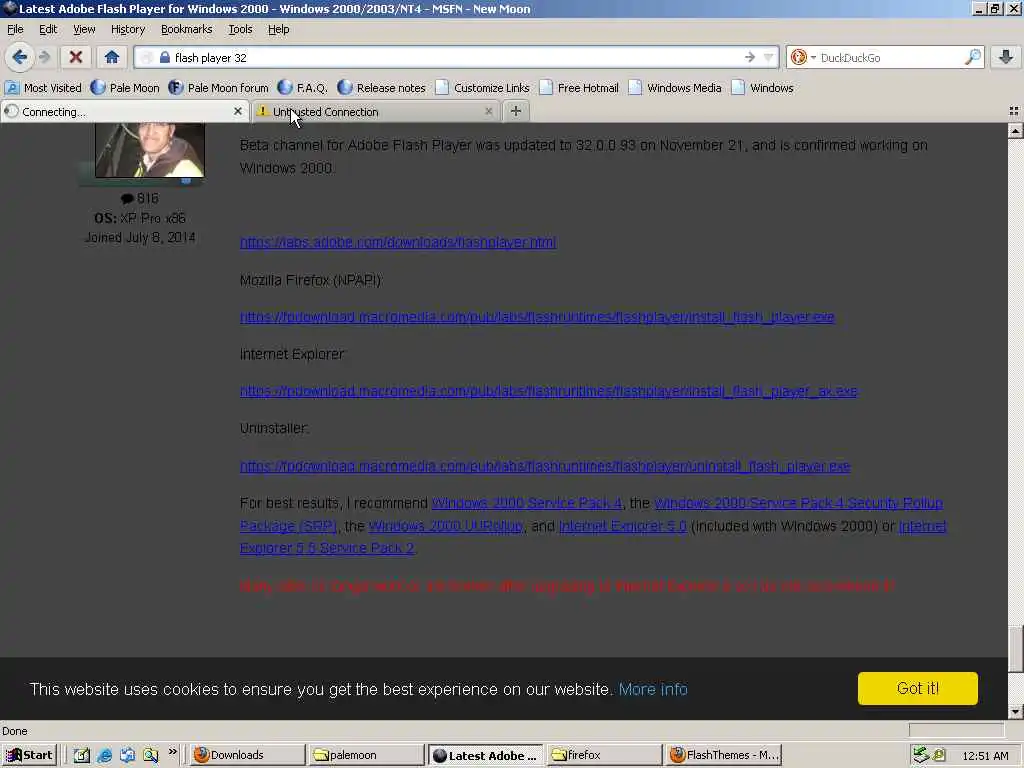The height and width of the screenshot is (768, 1024).
Task: Open the SP4 Security Rollup Package link
Action: [x=798, y=503]
